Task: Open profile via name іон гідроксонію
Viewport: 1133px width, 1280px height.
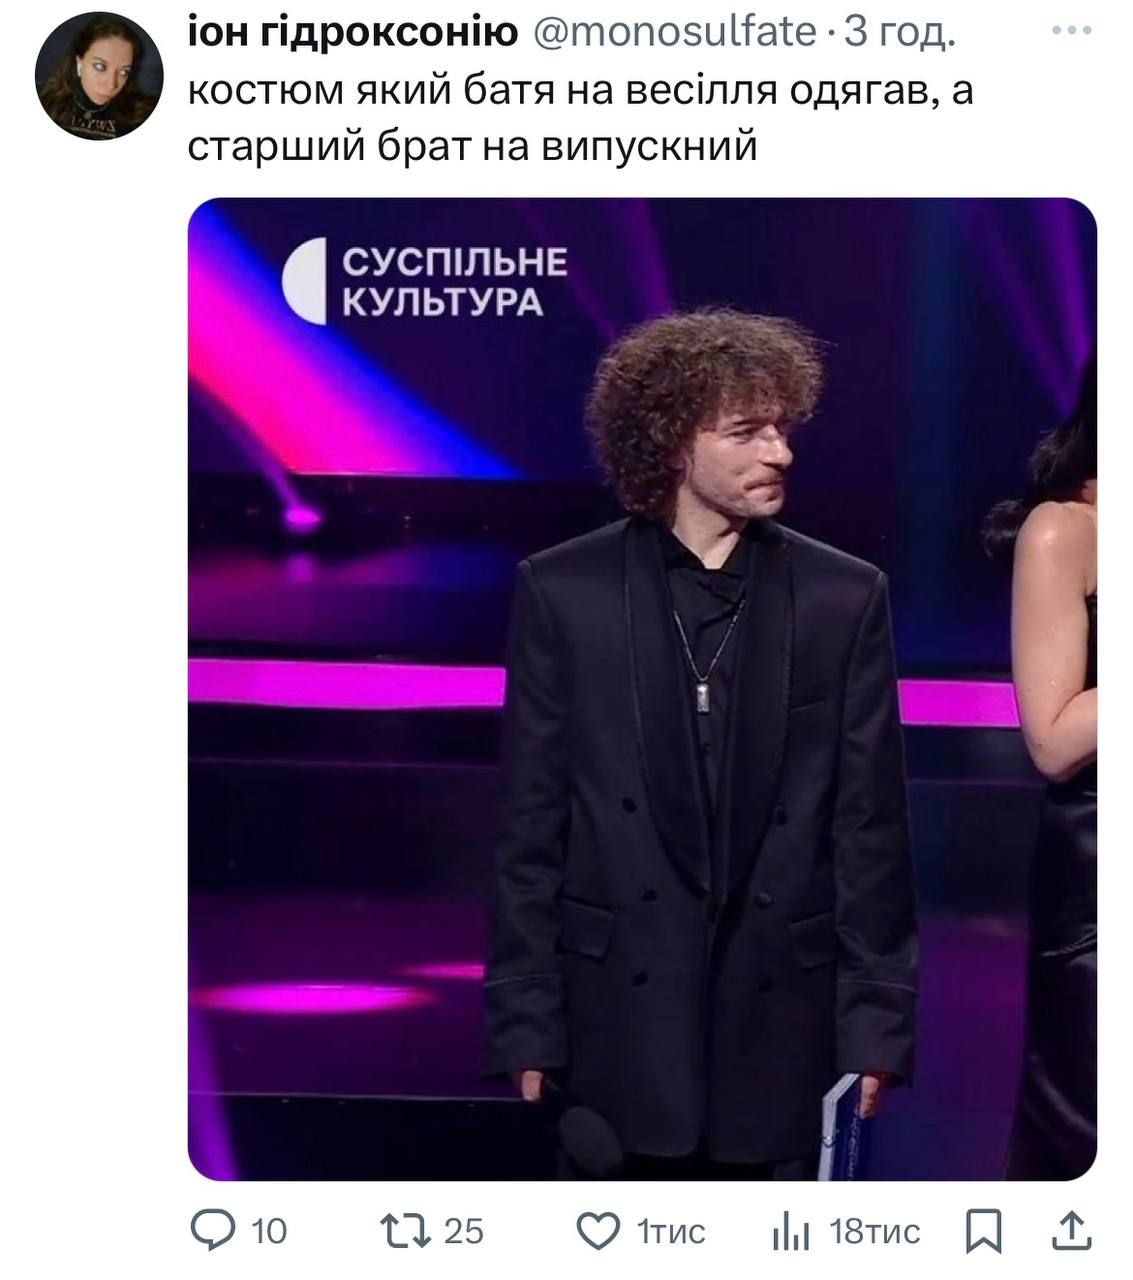Action: tap(354, 35)
